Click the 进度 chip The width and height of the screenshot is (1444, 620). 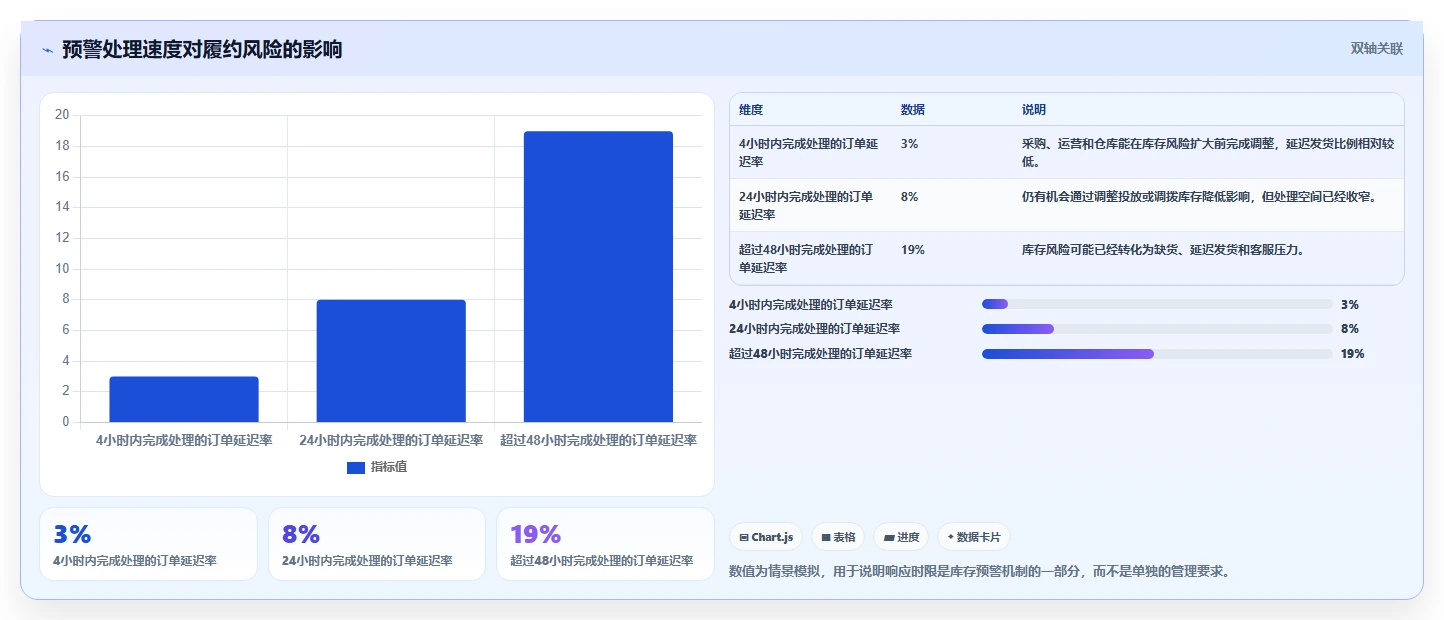[x=901, y=537]
